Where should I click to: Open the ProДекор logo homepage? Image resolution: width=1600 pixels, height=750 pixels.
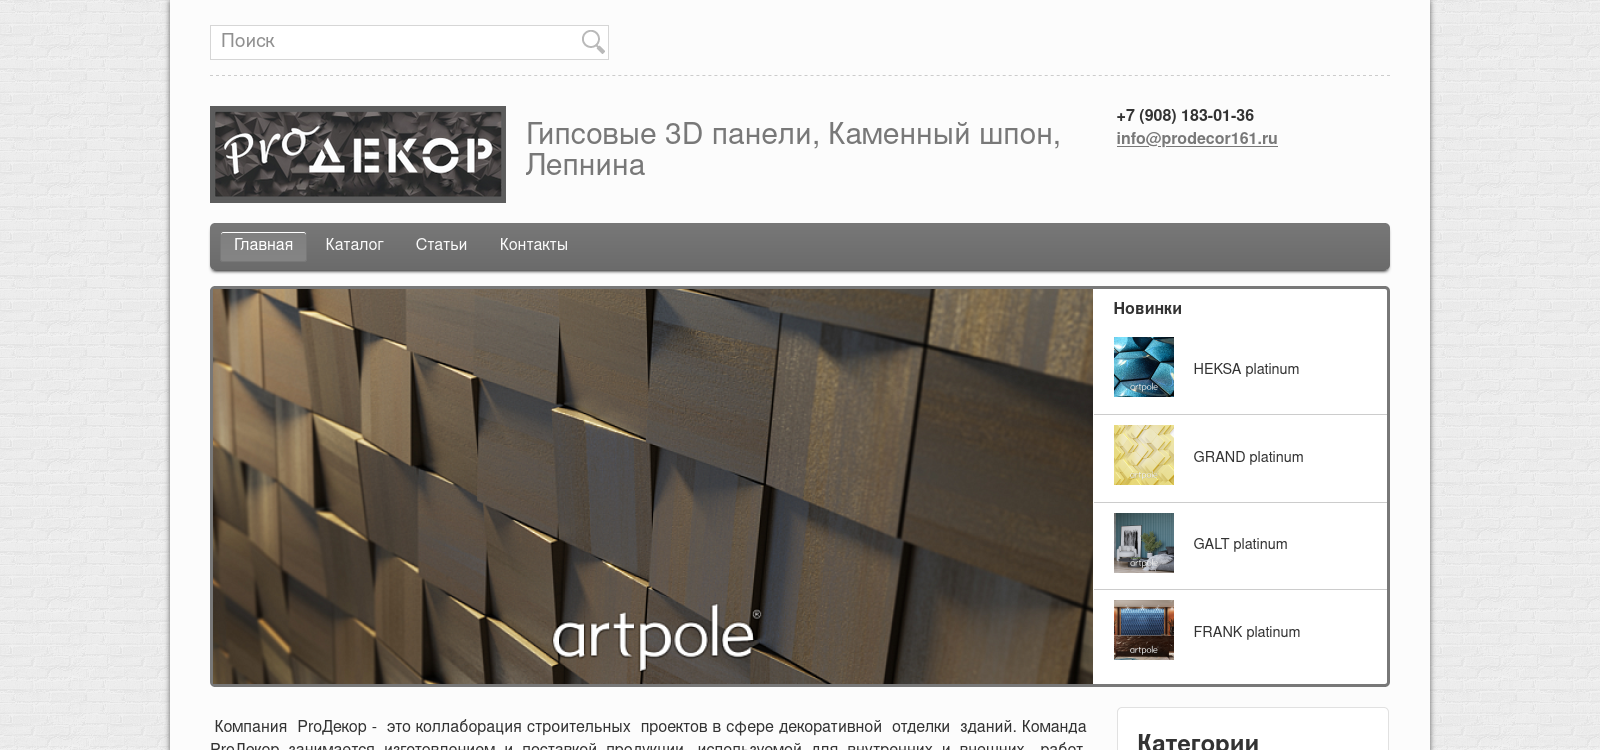(x=358, y=154)
